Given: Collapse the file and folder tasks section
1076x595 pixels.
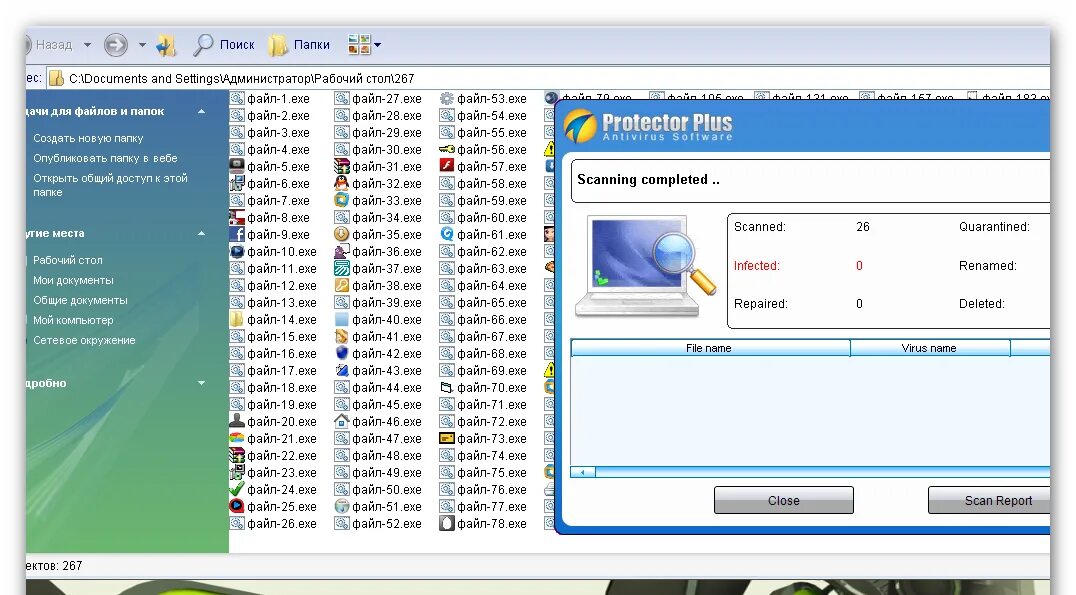Looking at the screenshot, I should [x=201, y=111].
